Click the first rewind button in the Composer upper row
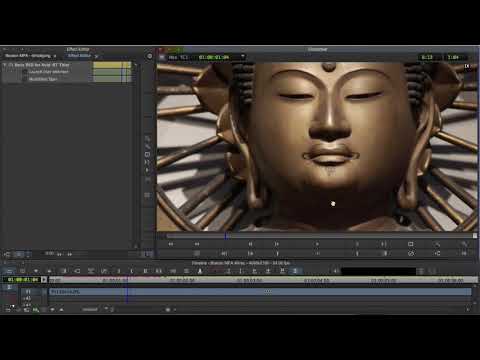480x360 pixels. pyautogui.click(x=171, y=244)
